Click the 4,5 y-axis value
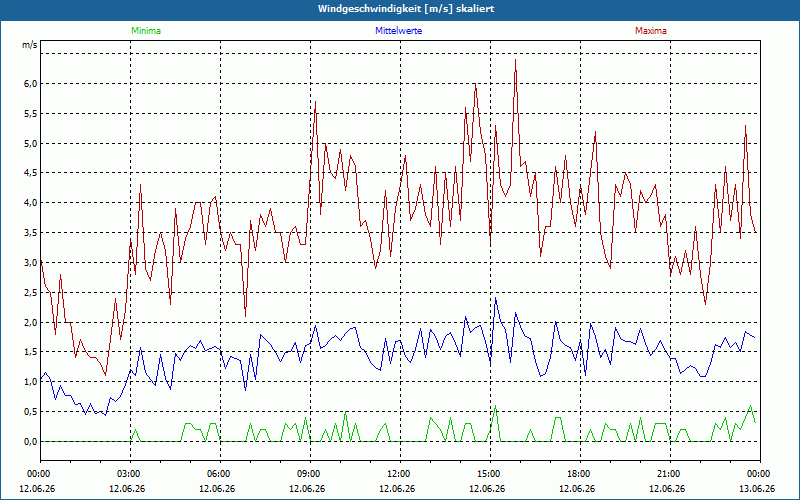This screenshot has width=800, height=500. 30,173
